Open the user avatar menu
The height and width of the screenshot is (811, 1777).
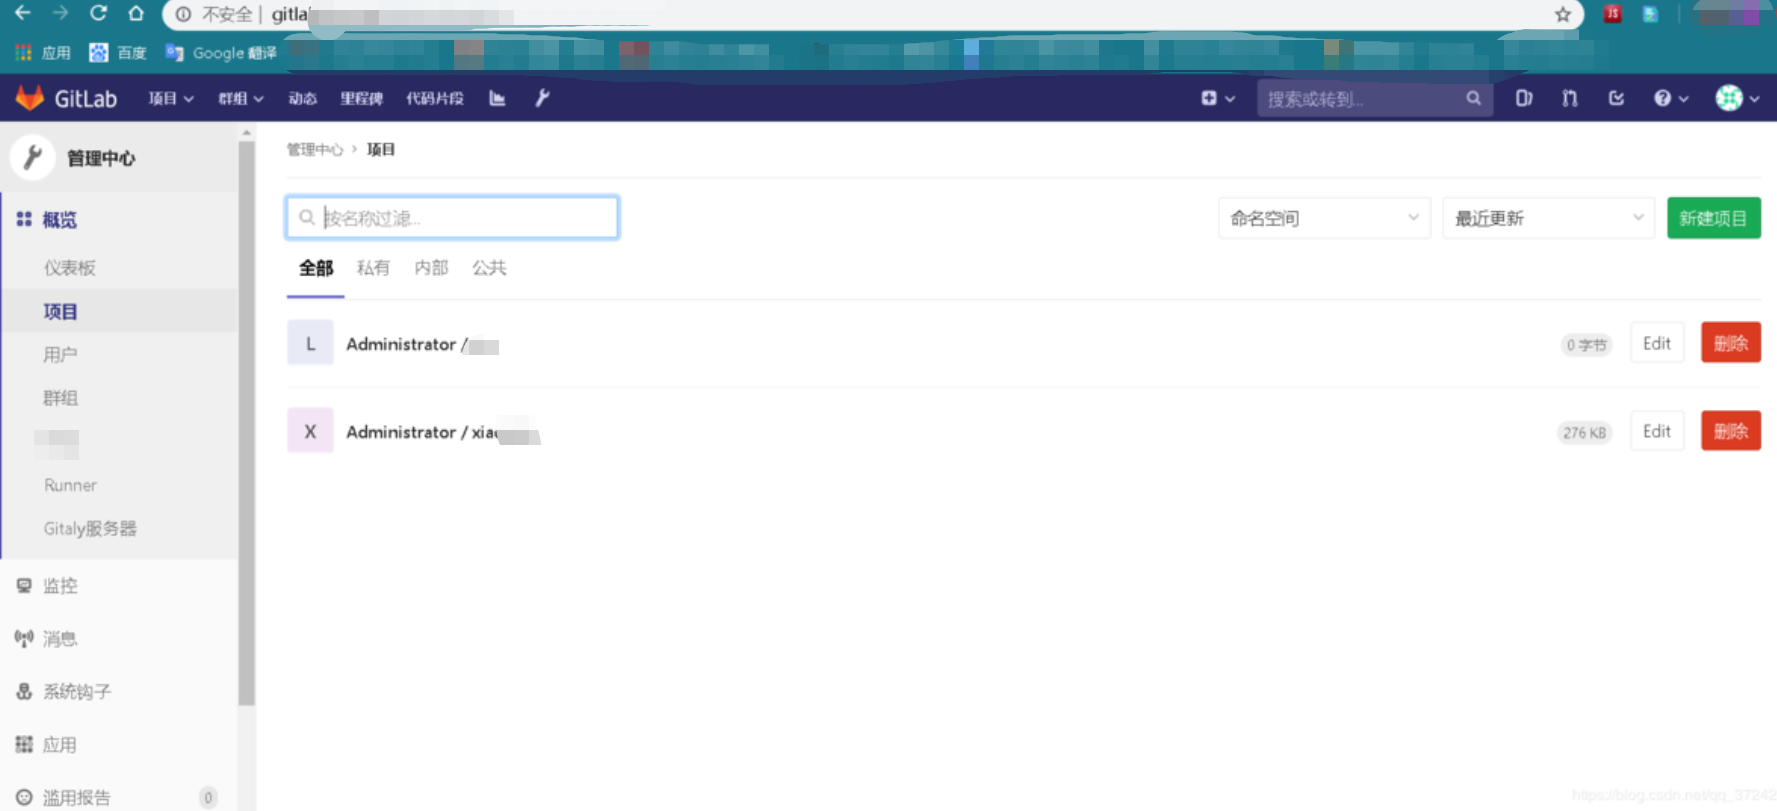[x=1737, y=98]
